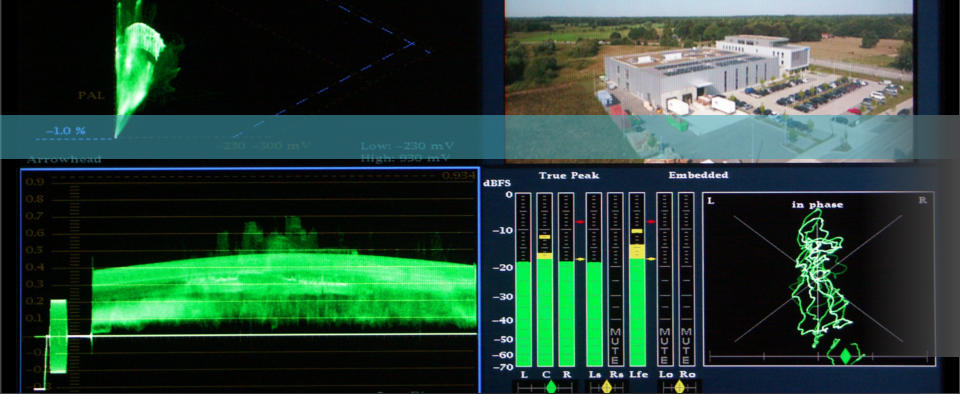The height and width of the screenshot is (394, 960).
Task: Select the green luma waveform display tile
Action: (250, 280)
